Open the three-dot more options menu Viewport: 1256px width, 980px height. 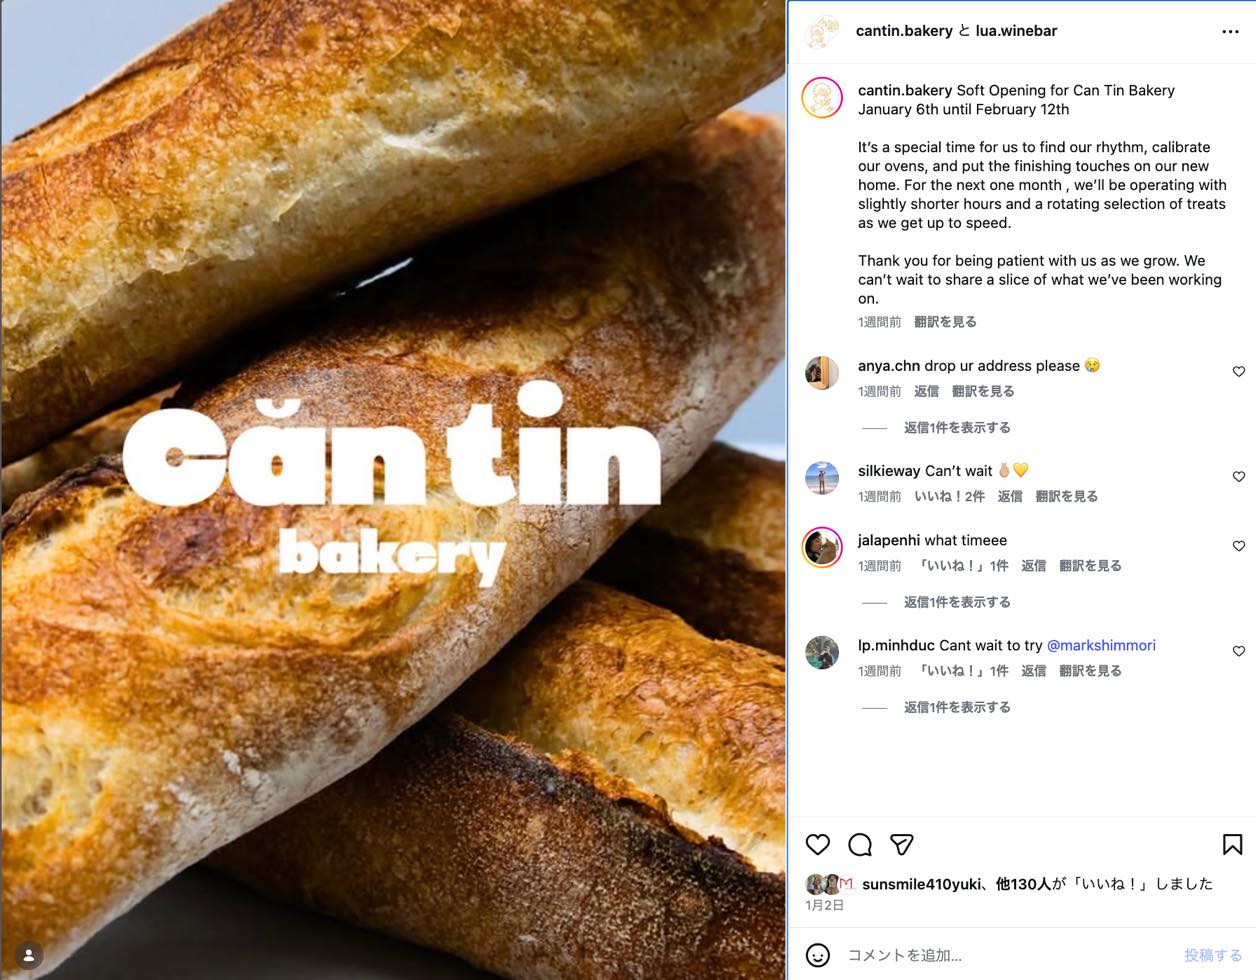[1230, 32]
